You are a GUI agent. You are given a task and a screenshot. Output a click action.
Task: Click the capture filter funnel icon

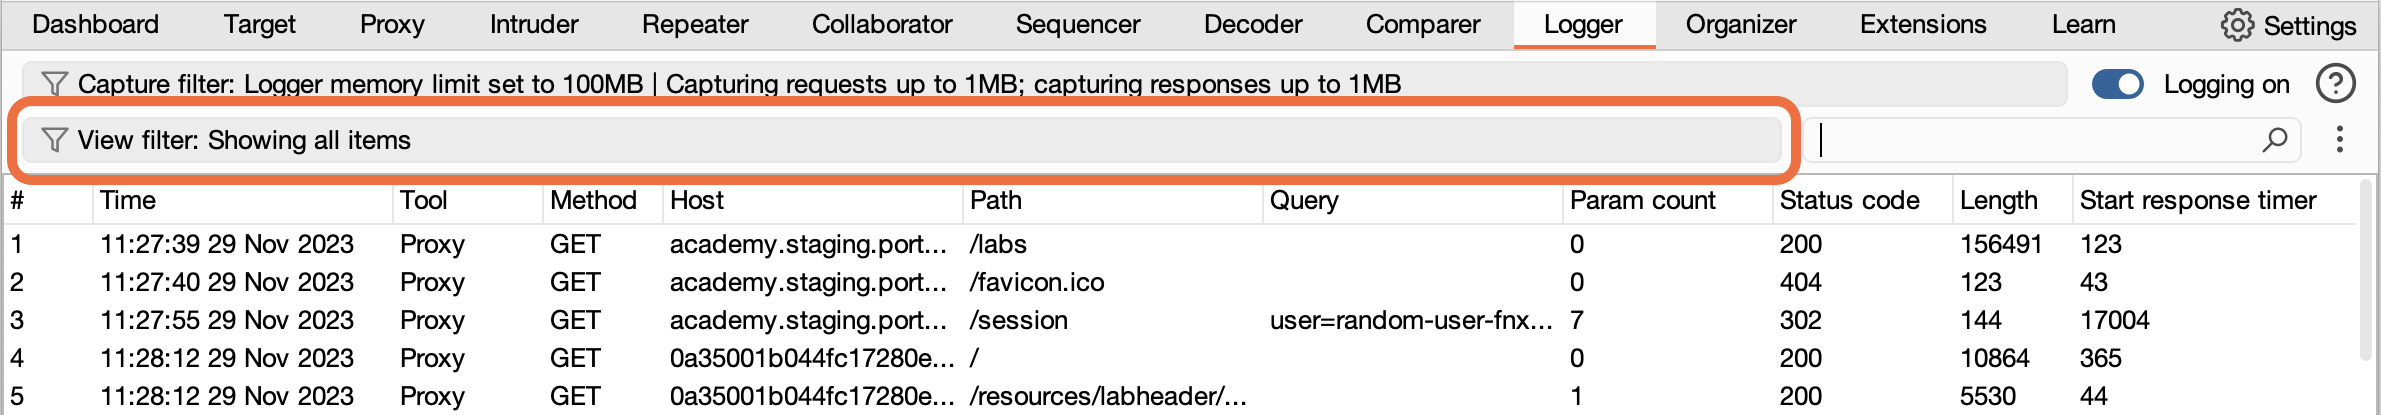(54, 84)
